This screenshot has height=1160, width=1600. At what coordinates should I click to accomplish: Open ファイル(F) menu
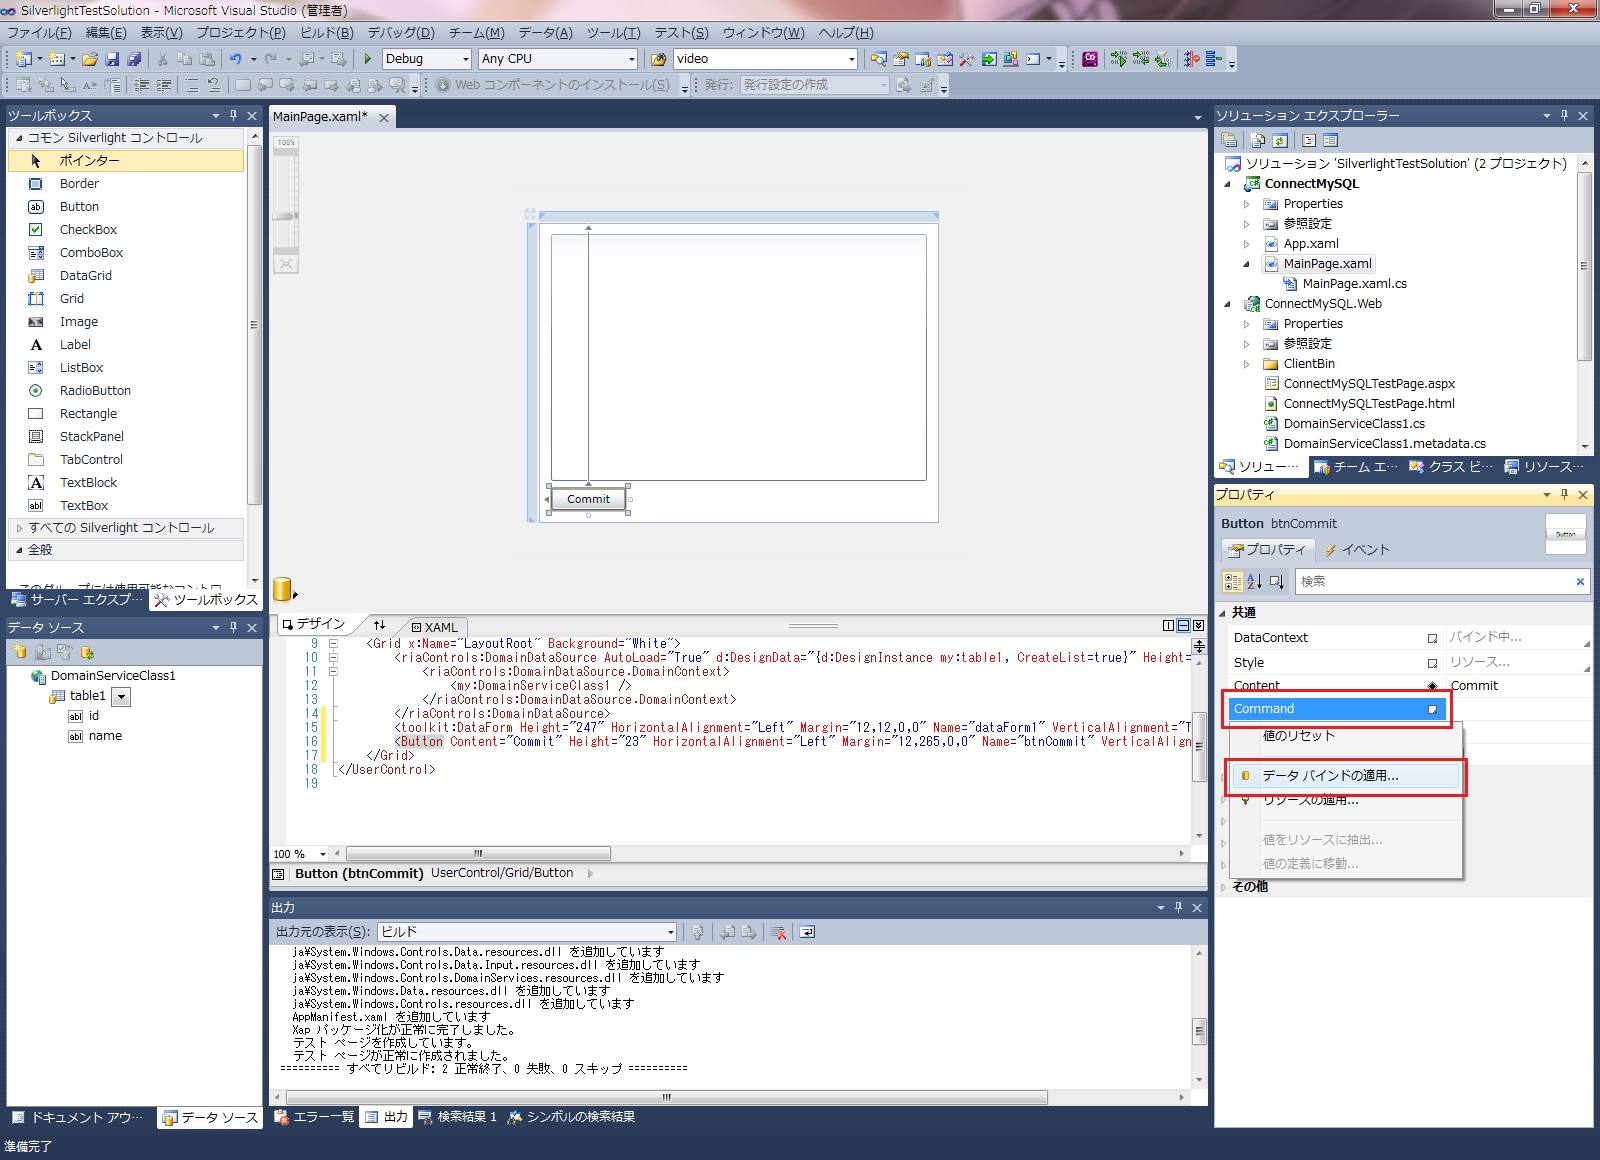tap(39, 33)
